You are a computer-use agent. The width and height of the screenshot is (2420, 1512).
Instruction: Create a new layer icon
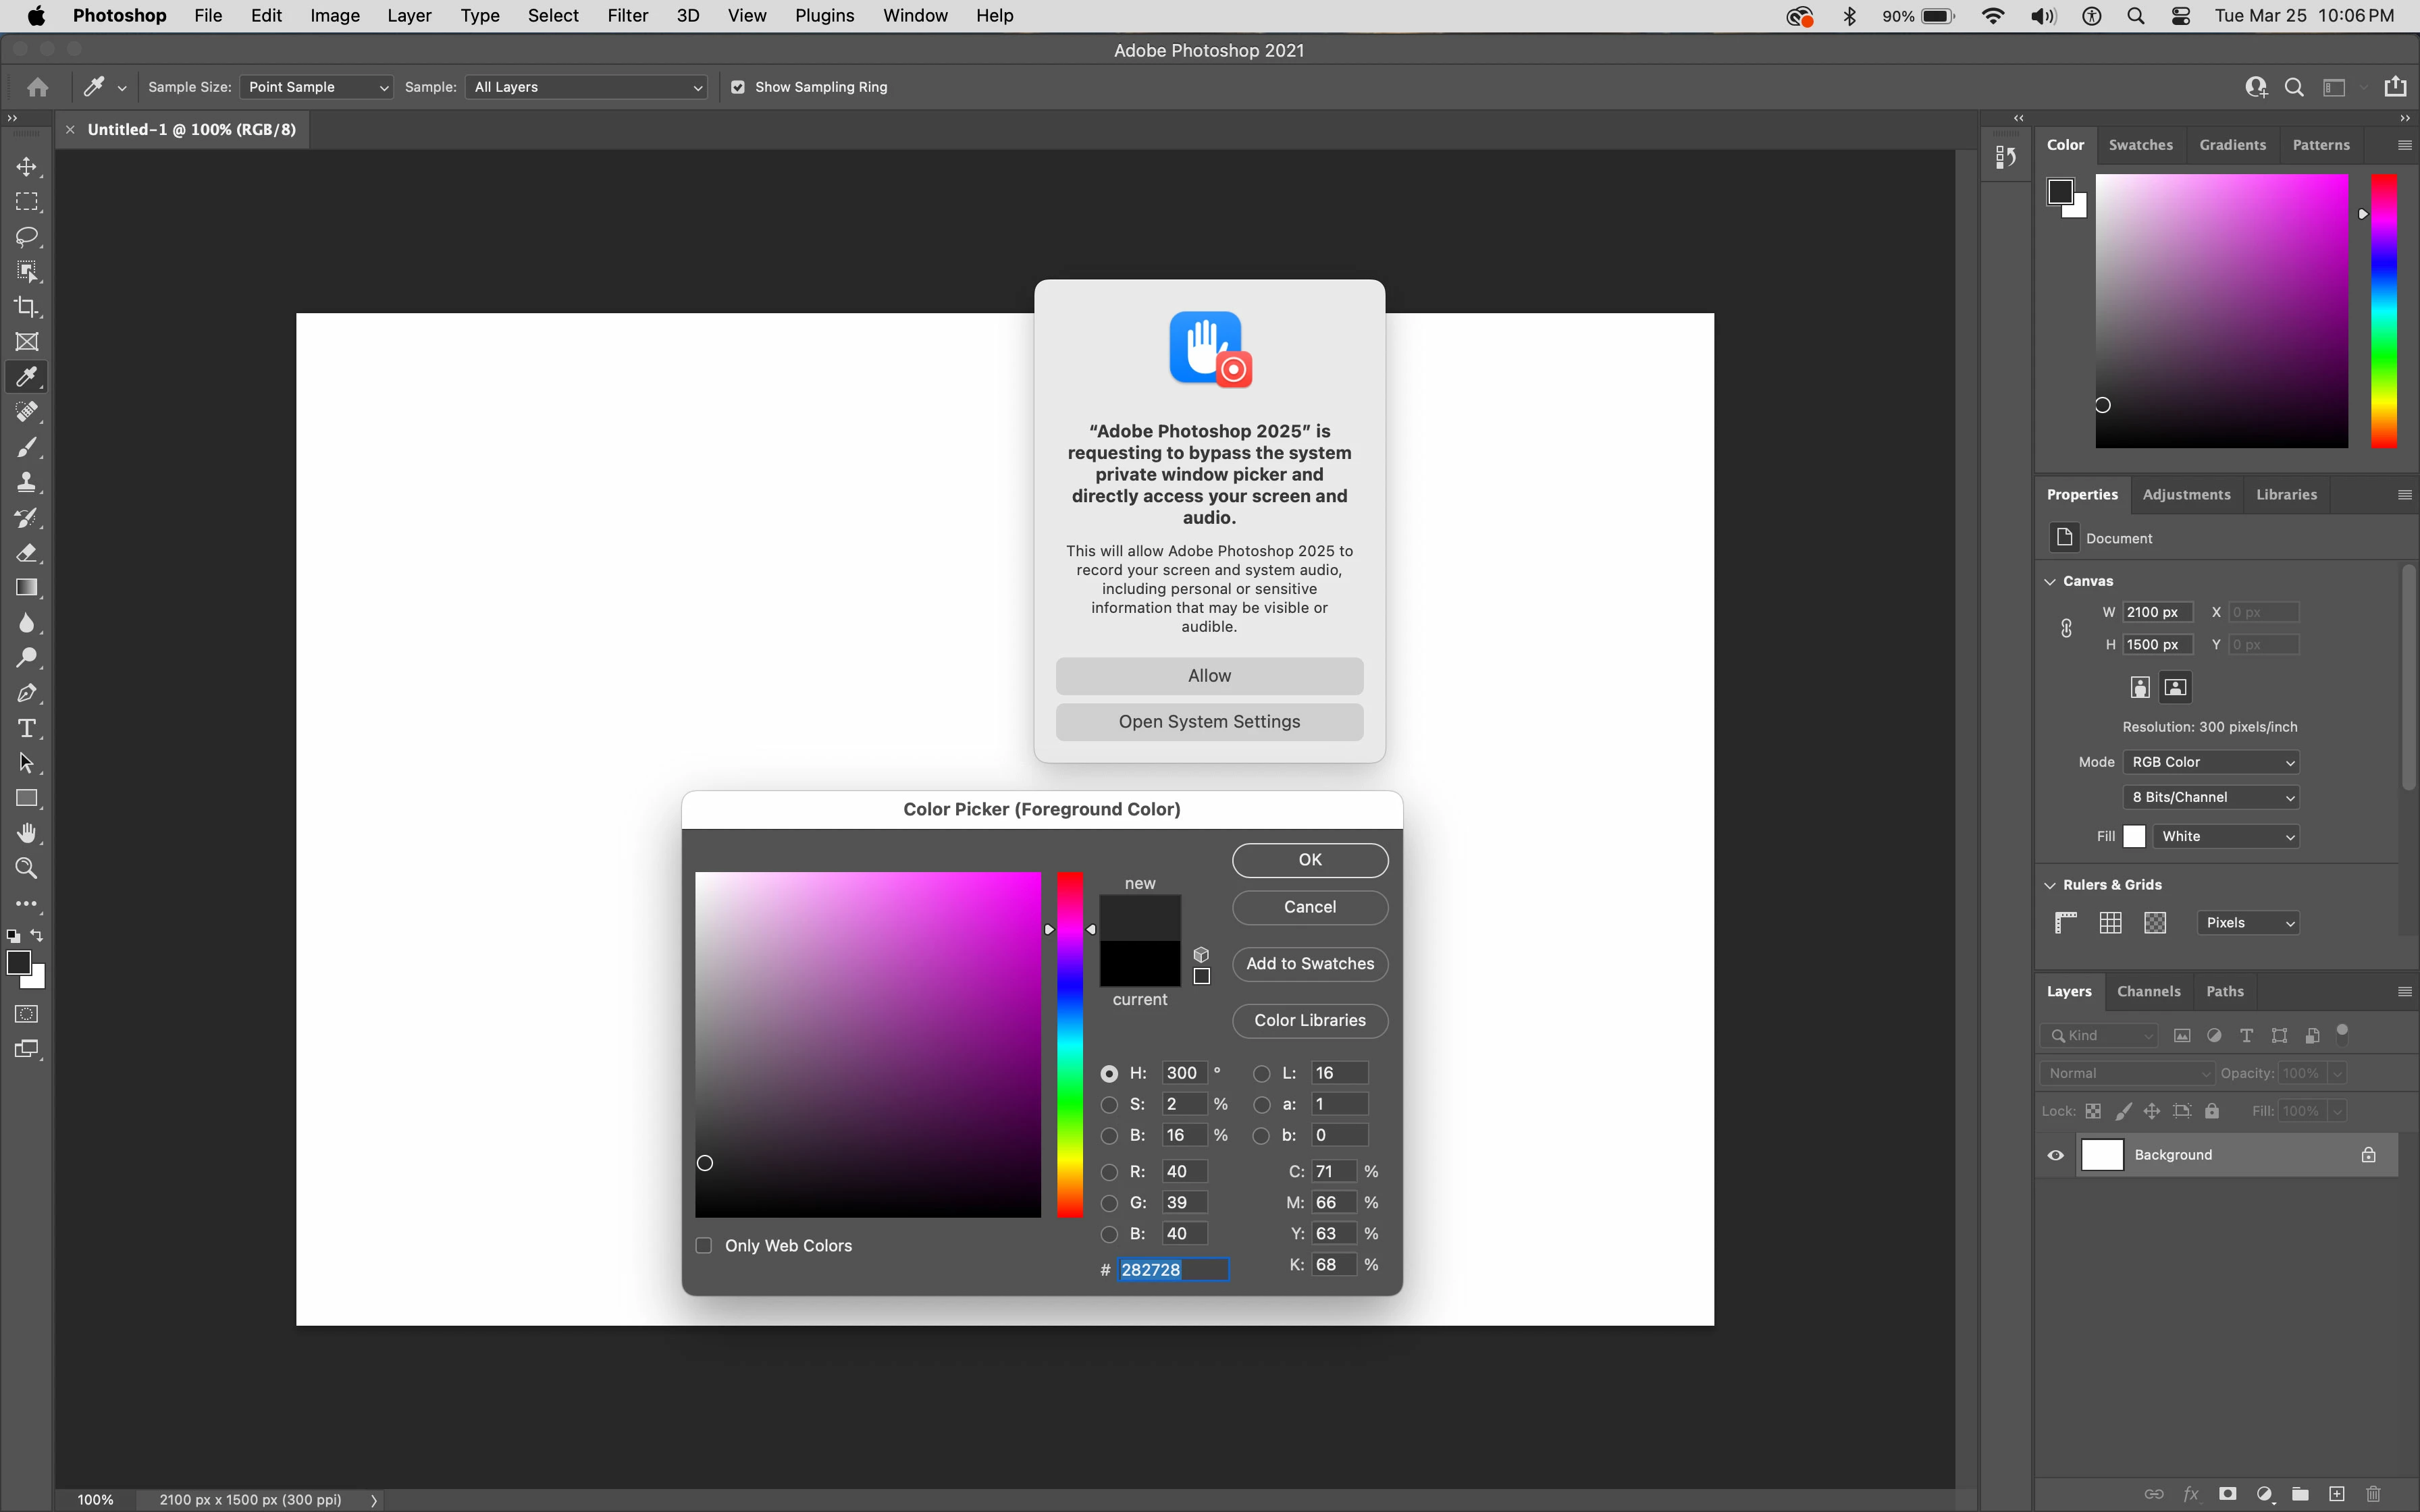click(x=2336, y=1494)
